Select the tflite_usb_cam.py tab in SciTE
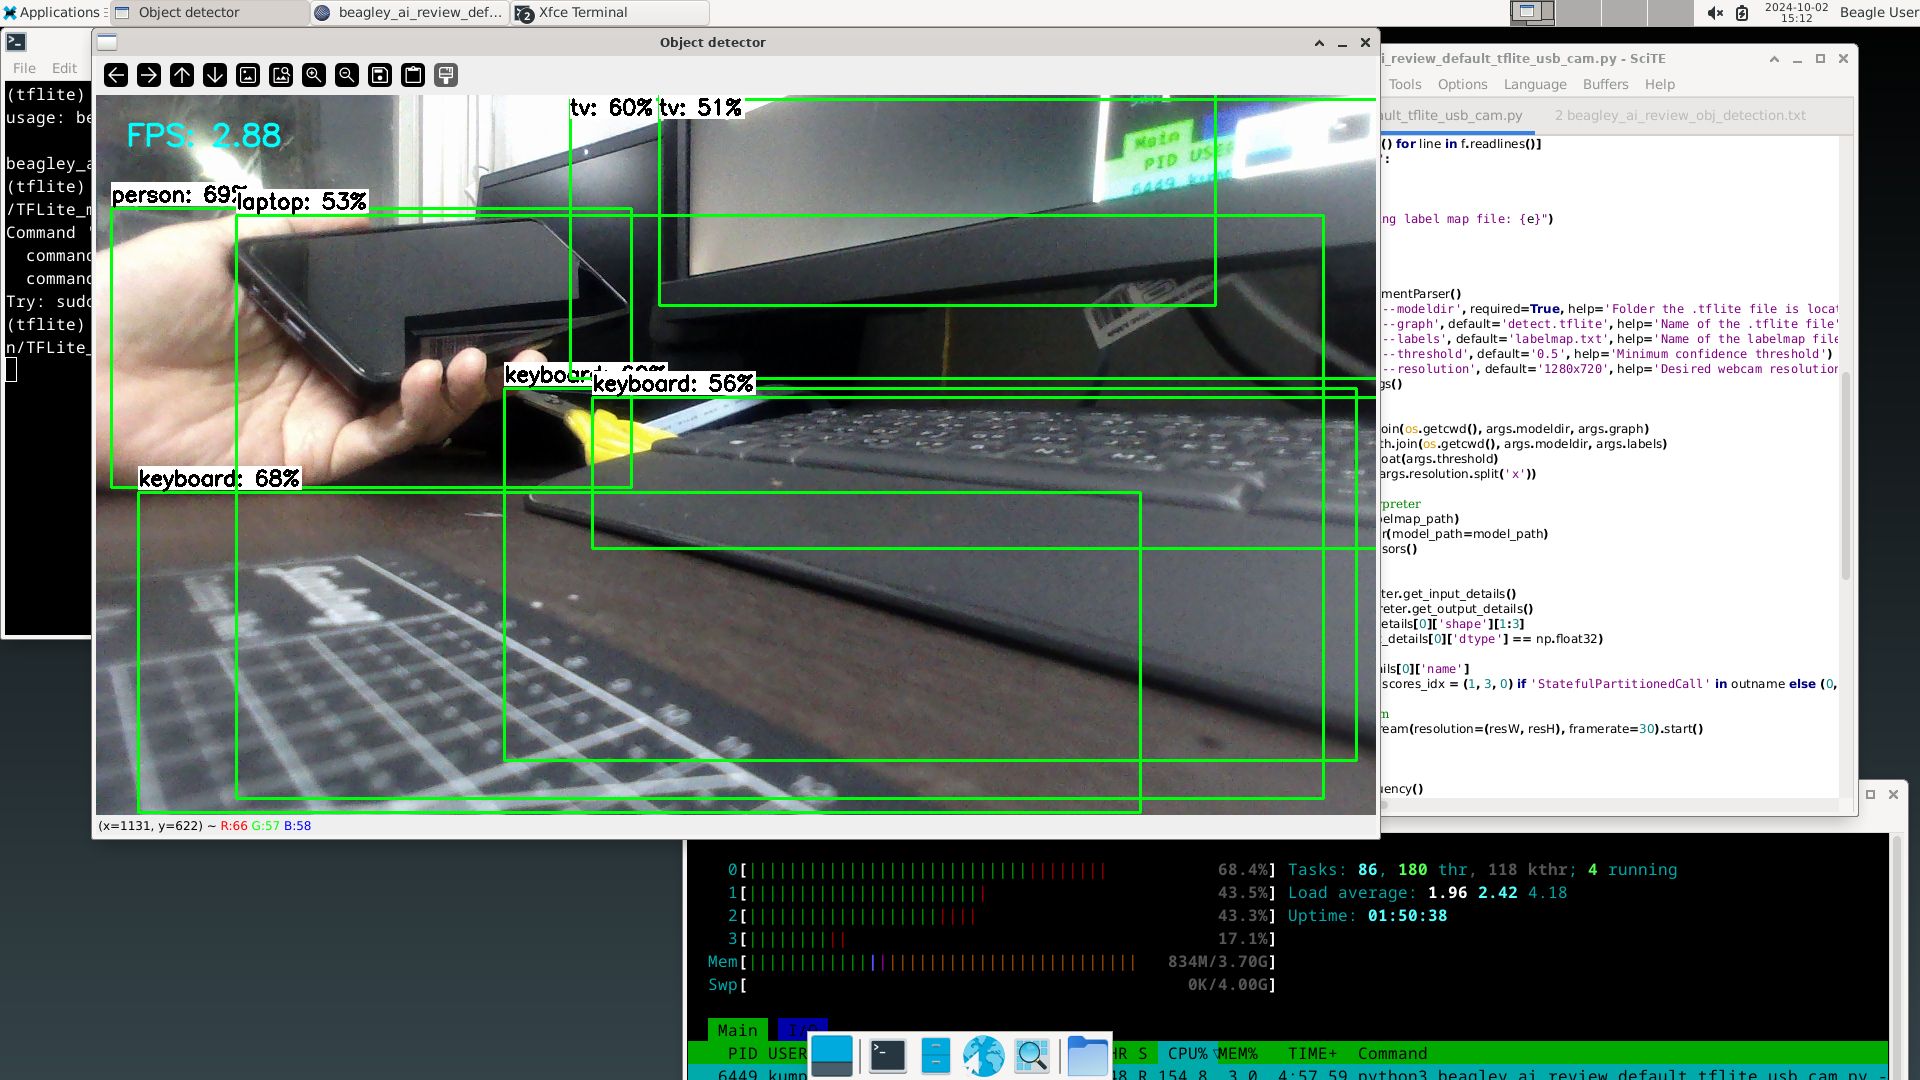Image resolution: width=1920 pixels, height=1080 pixels. (1455, 115)
